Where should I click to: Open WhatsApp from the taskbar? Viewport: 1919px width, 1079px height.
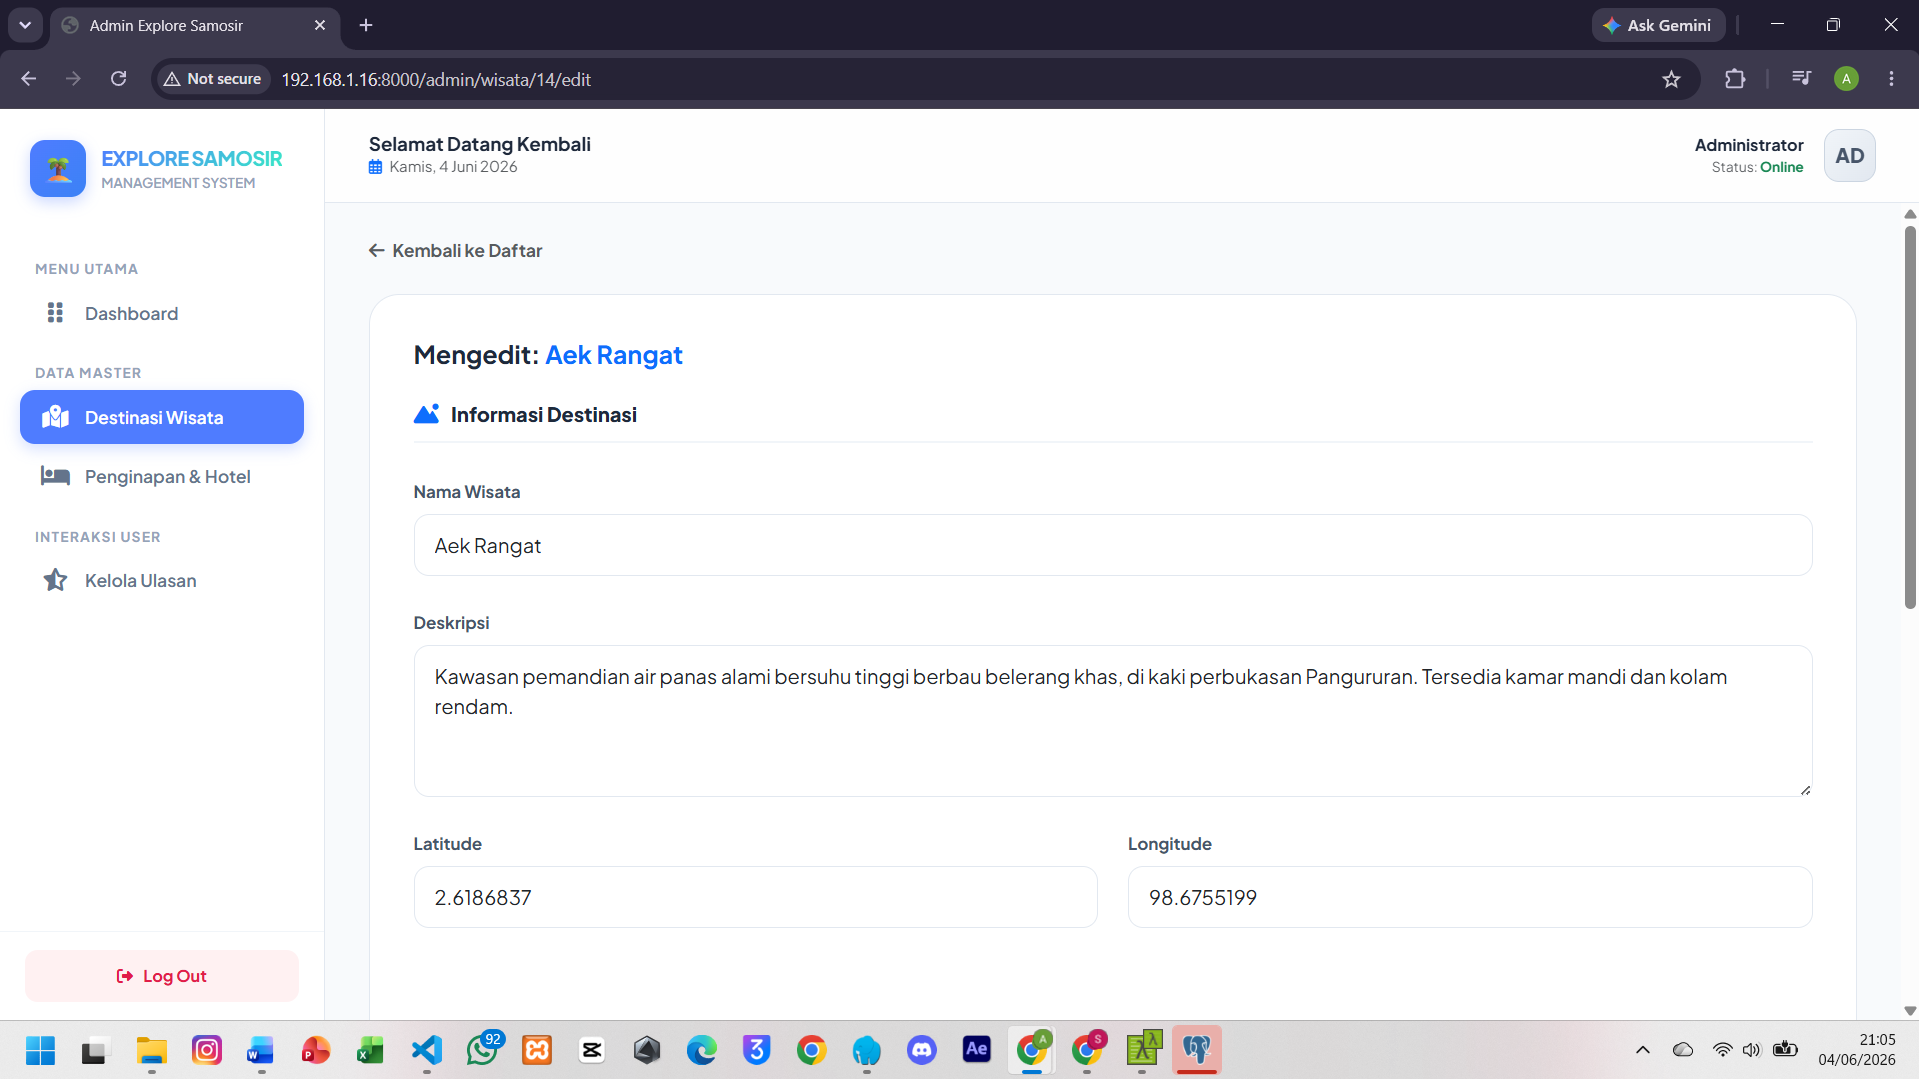pyautogui.click(x=482, y=1050)
